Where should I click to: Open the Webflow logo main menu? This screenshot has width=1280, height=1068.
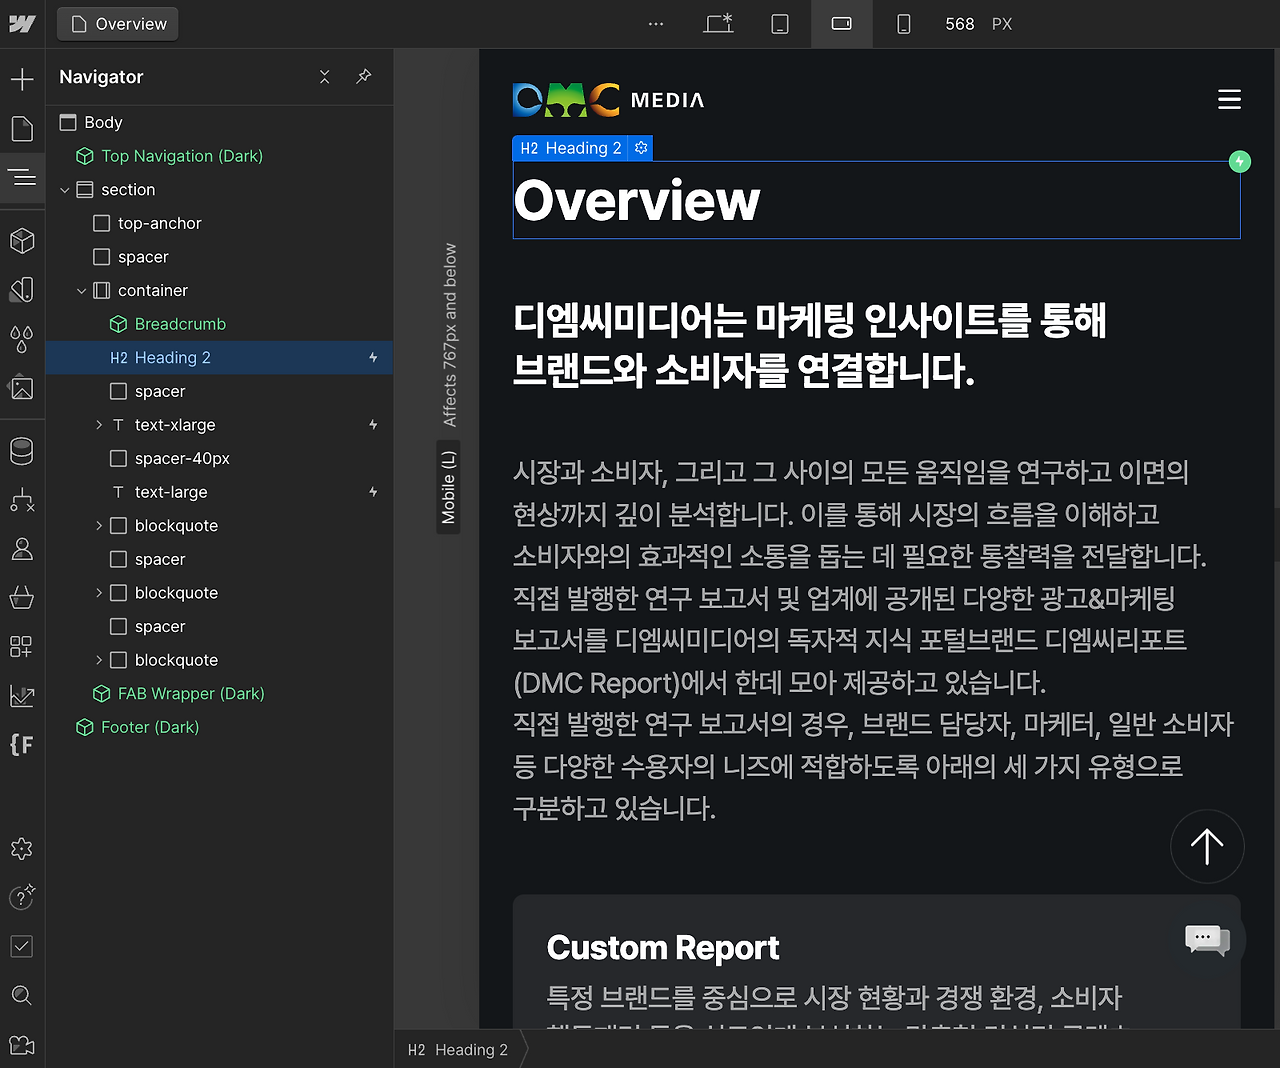coord(22,24)
